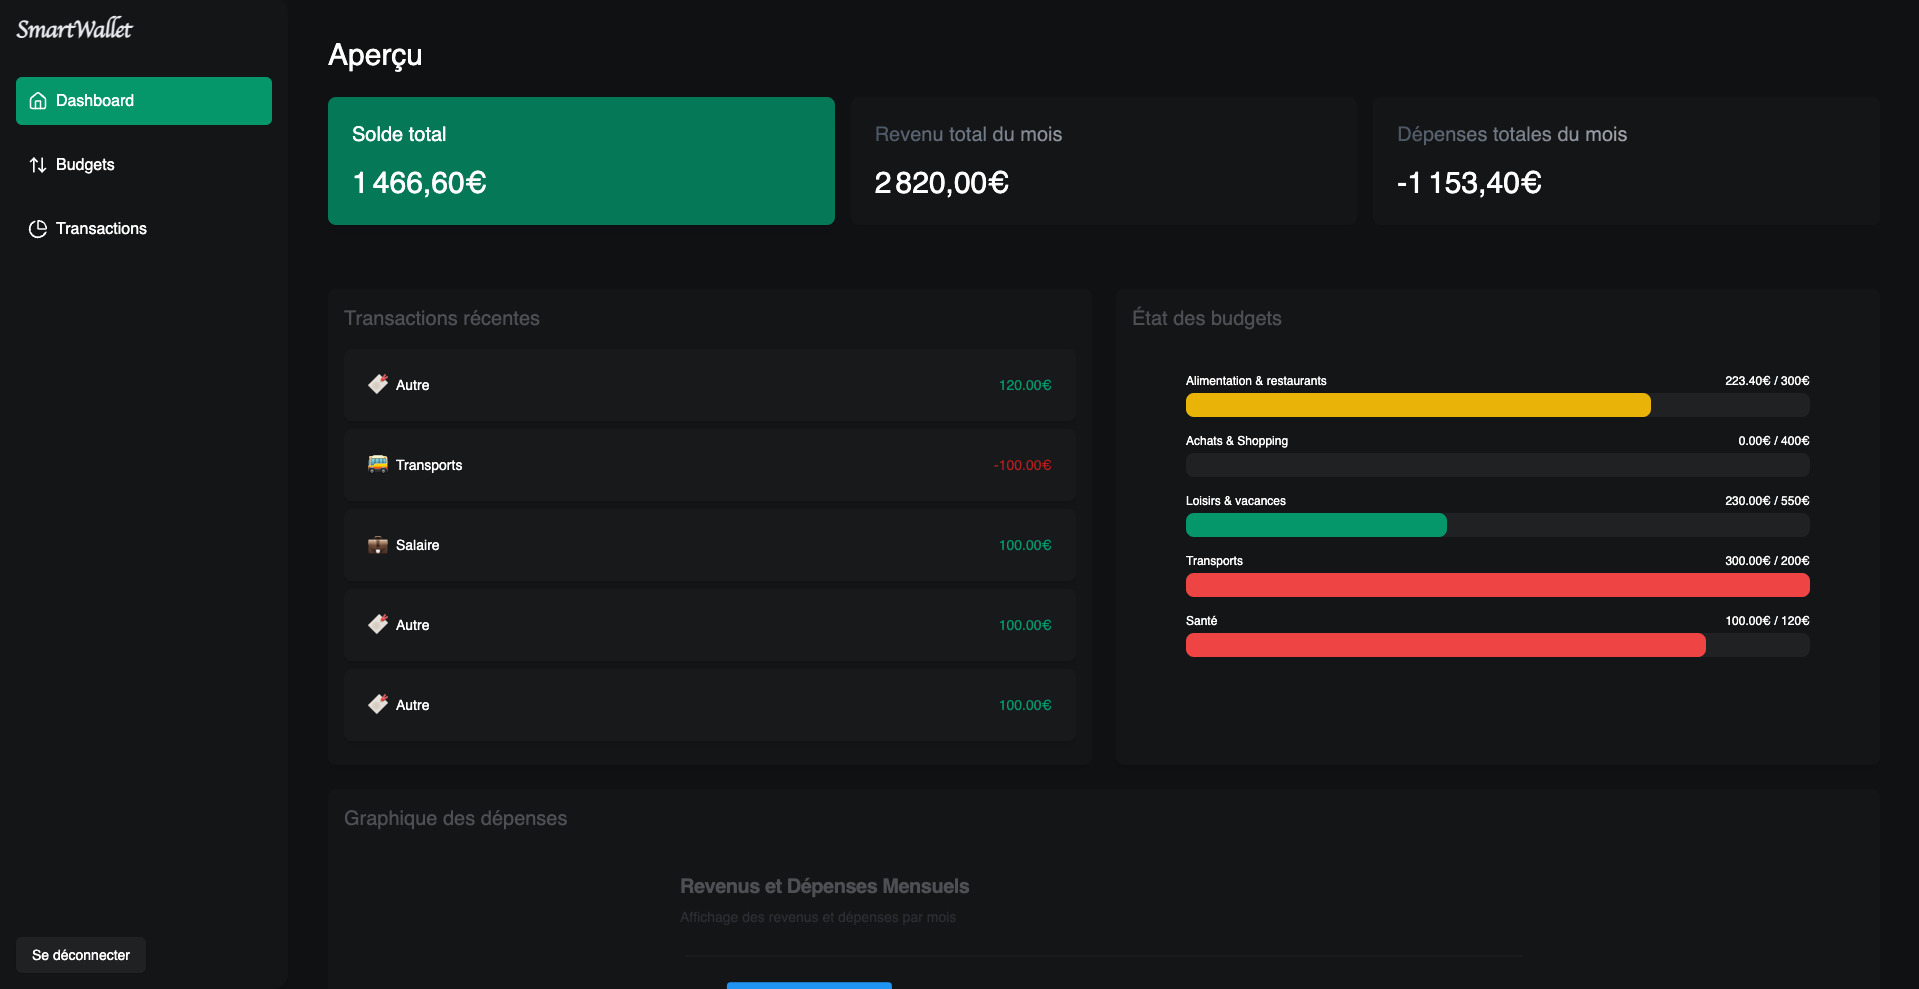1919x989 pixels.
Task: Click the 100.00€ / 120€ budget value
Action: [1767, 621]
